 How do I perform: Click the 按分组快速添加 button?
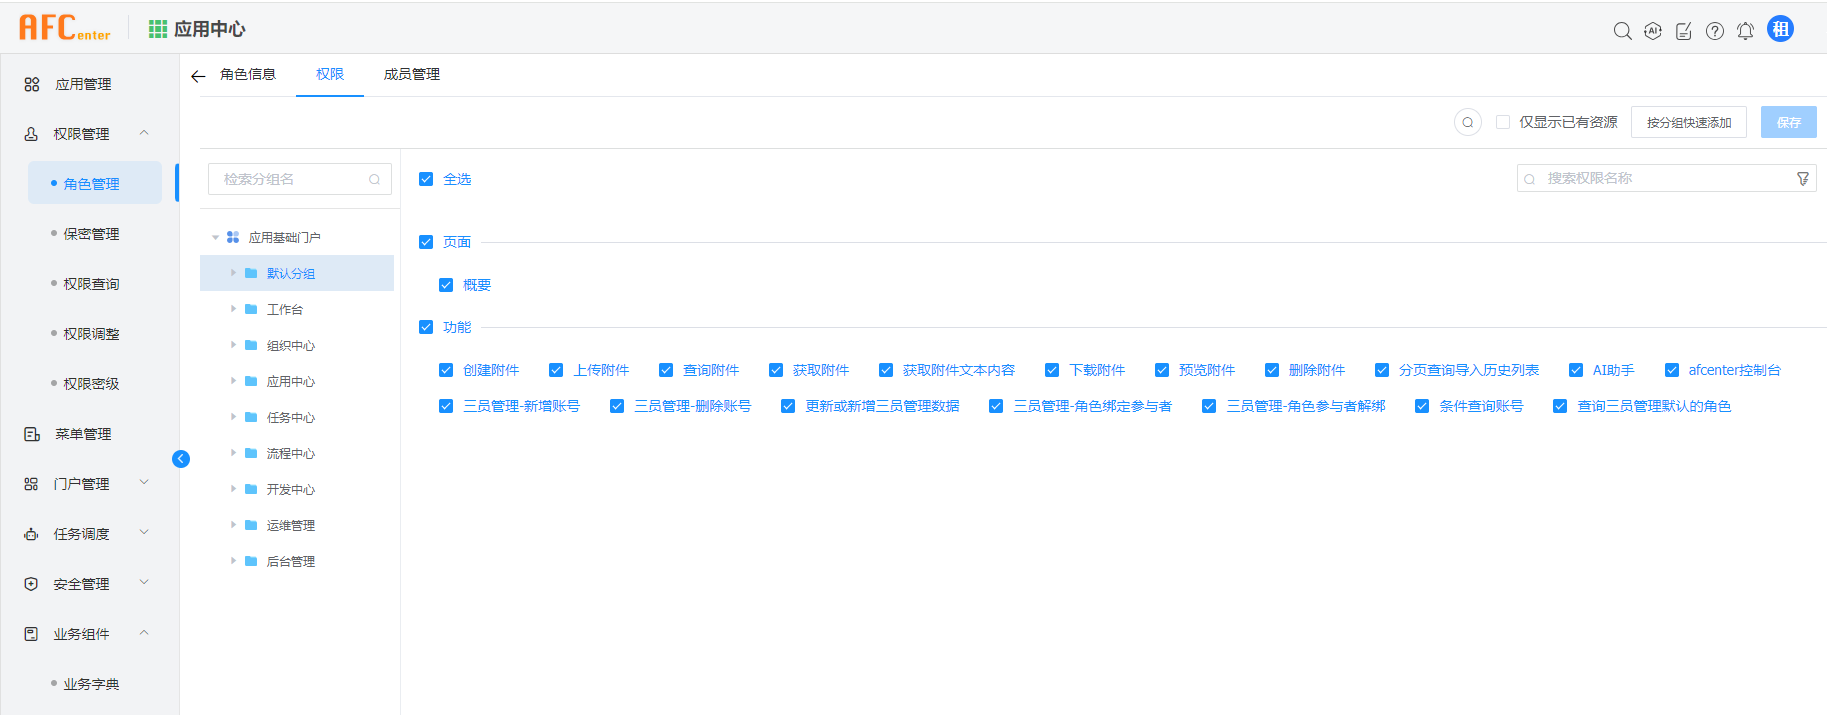coord(1688,122)
